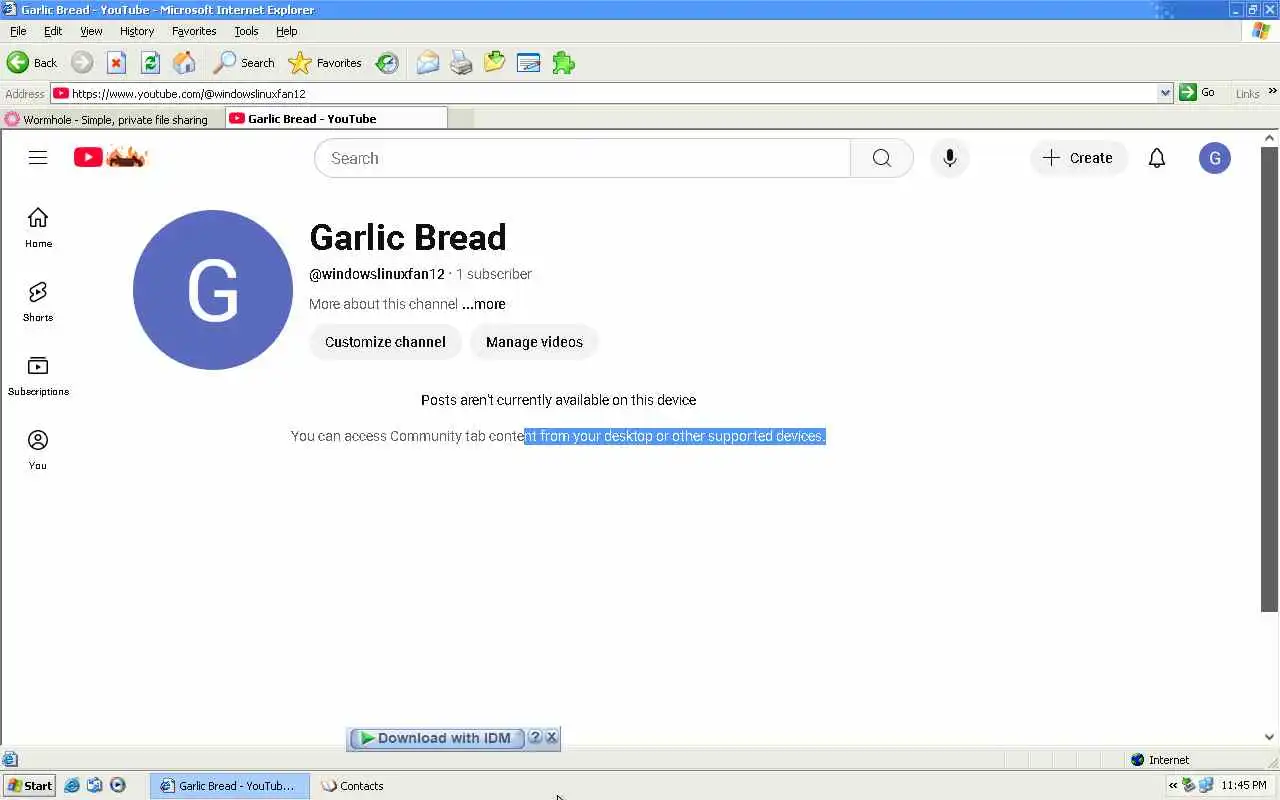Expand the Links toolbar chevron

pos(1272,92)
